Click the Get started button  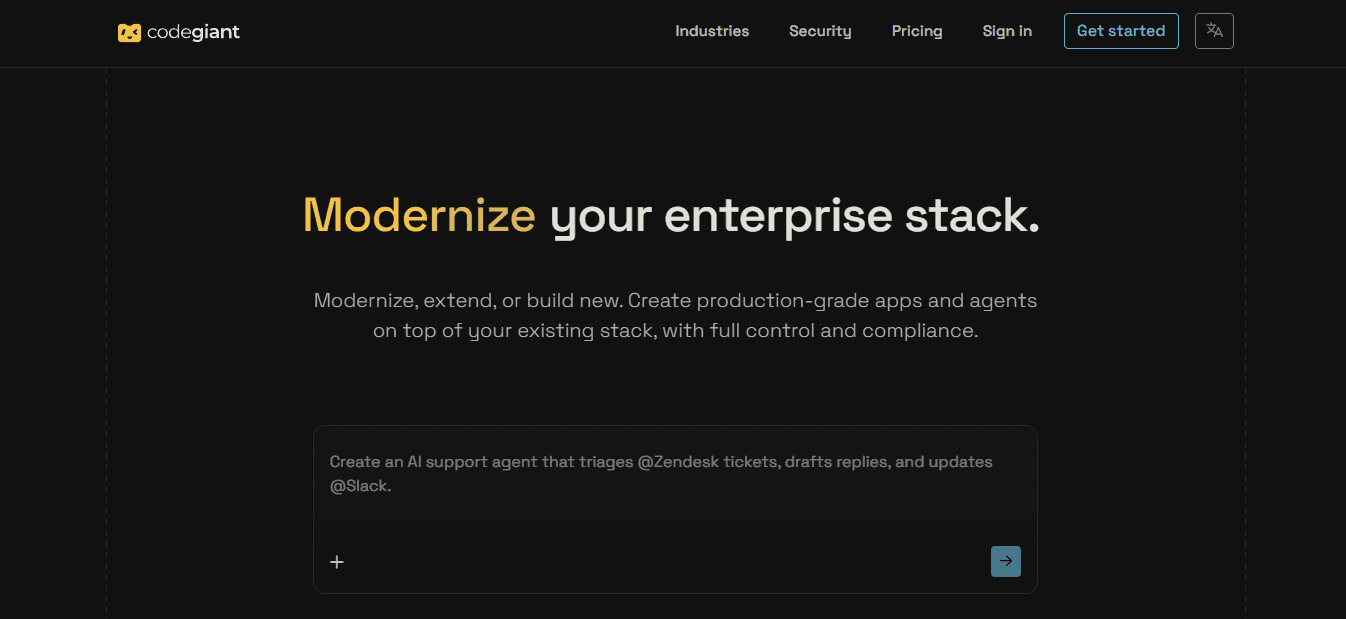pos(1121,31)
